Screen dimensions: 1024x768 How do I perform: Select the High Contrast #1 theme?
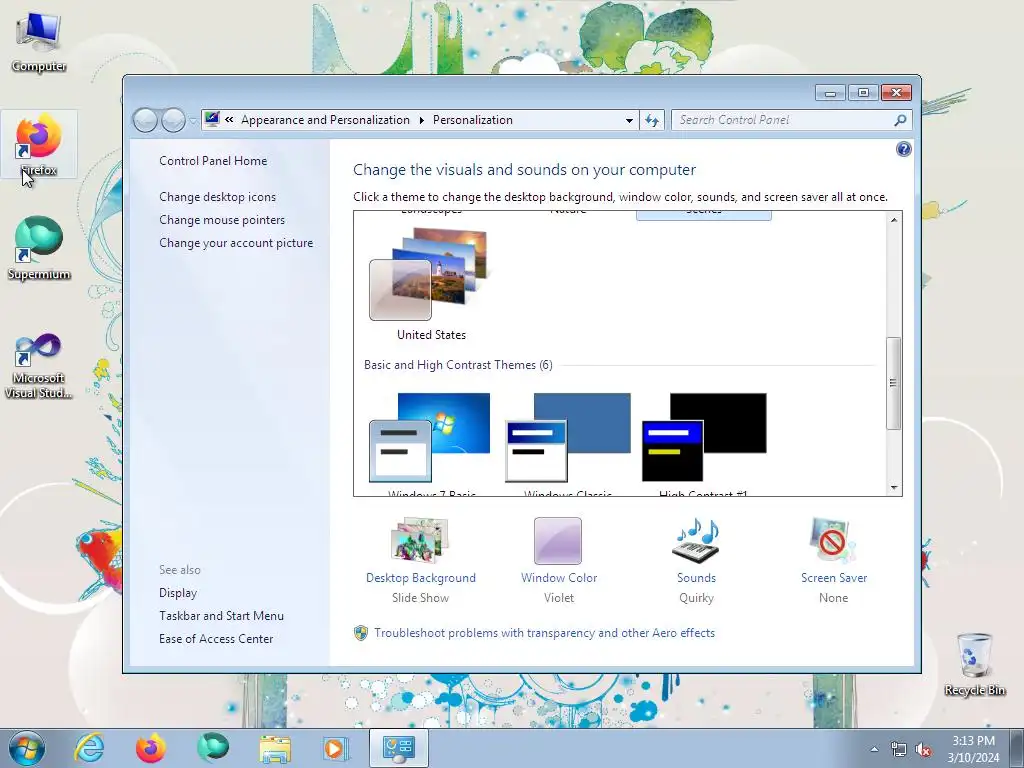tap(704, 437)
